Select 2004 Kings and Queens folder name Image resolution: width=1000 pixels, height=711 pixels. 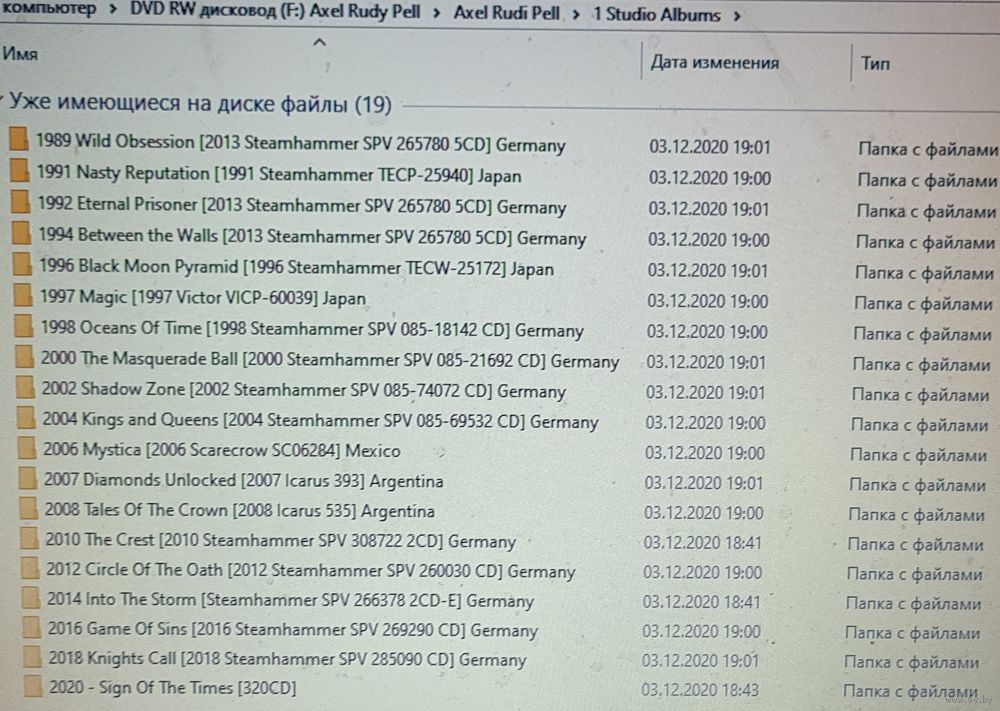click(320, 420)
